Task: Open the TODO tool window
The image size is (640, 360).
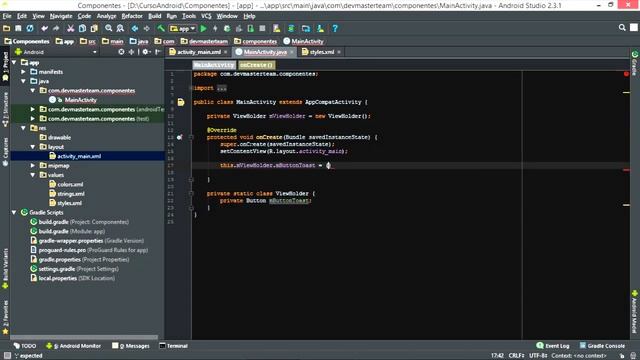Action: click(25, 346)
